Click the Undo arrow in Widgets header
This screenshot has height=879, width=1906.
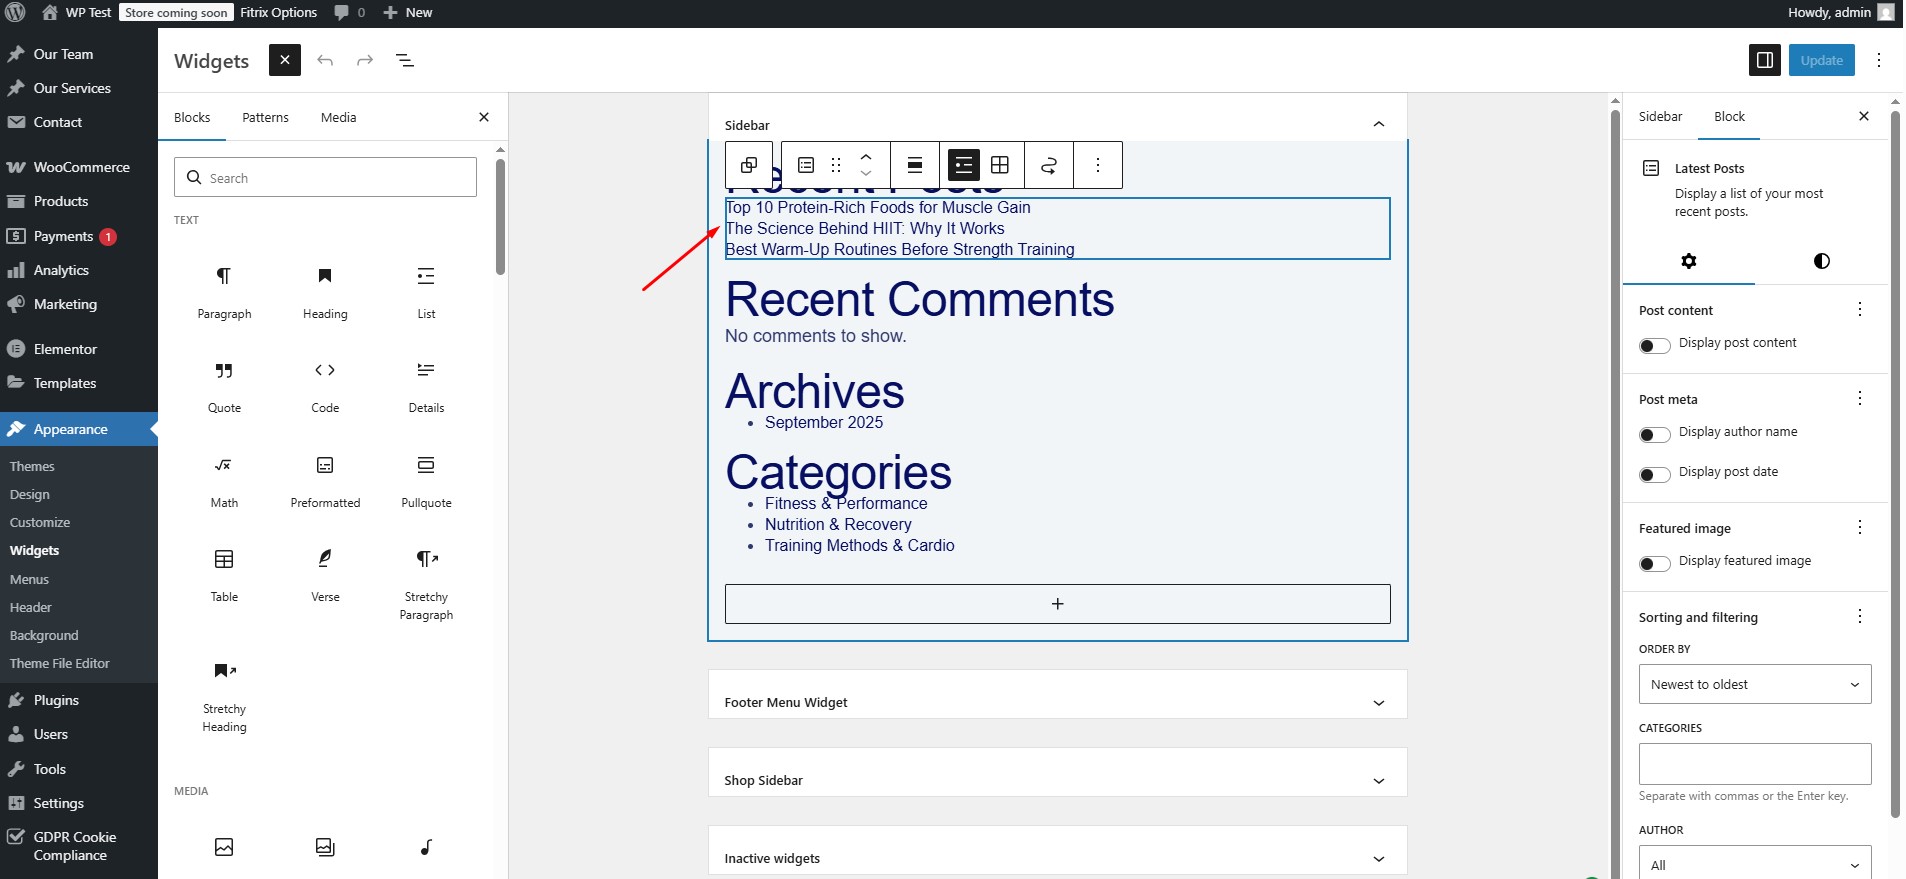click(x=325, y=61)
